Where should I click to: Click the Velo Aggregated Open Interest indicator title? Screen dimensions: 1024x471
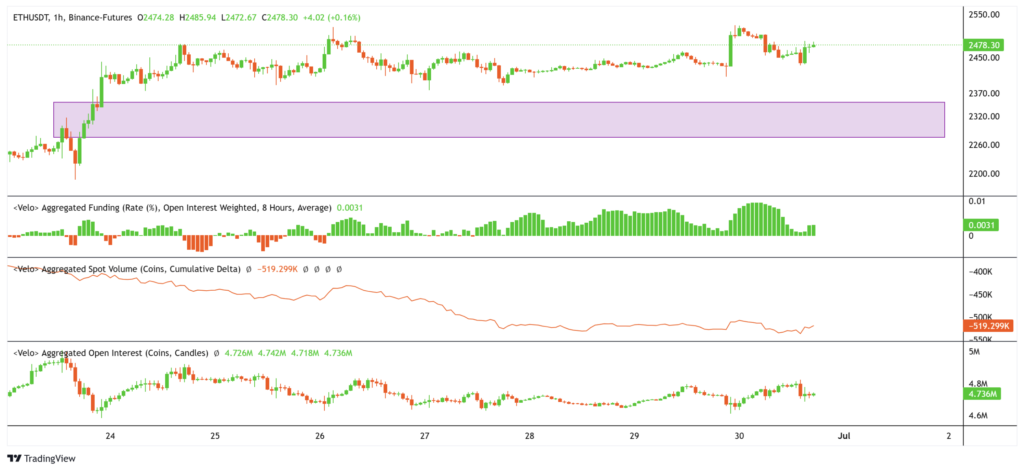click(x=112, y=353)
